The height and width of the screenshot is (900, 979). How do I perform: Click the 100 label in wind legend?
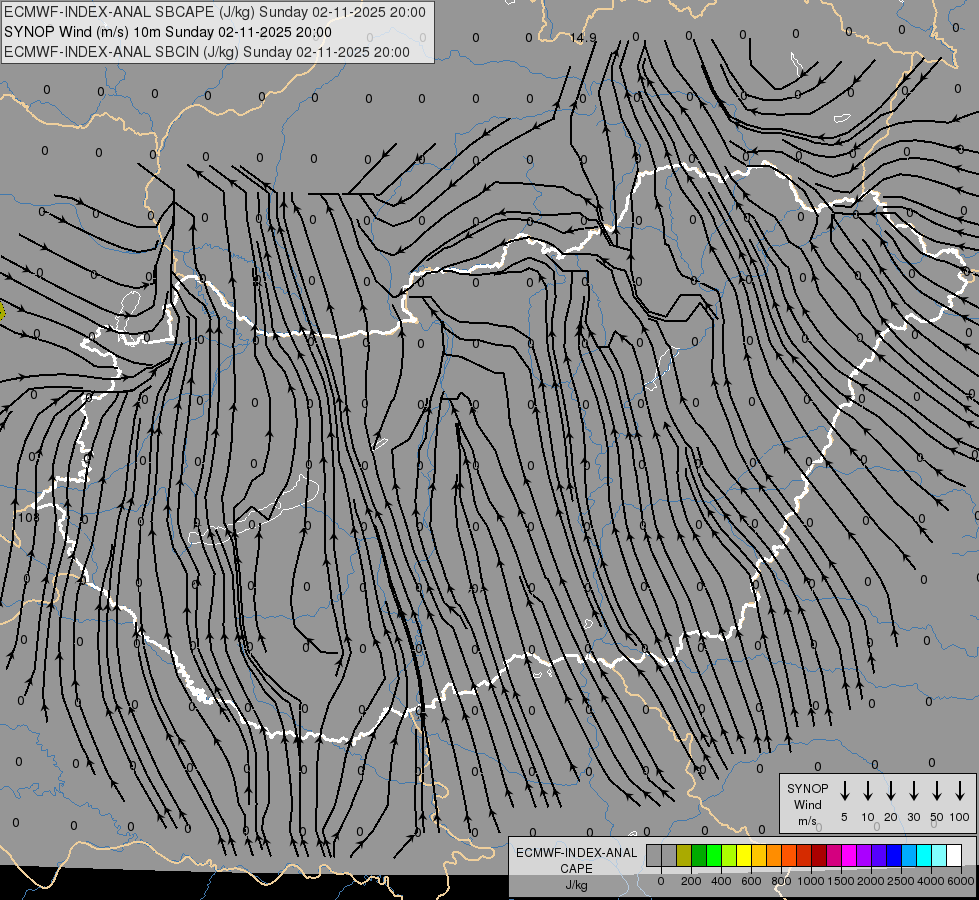click(960, 817)
